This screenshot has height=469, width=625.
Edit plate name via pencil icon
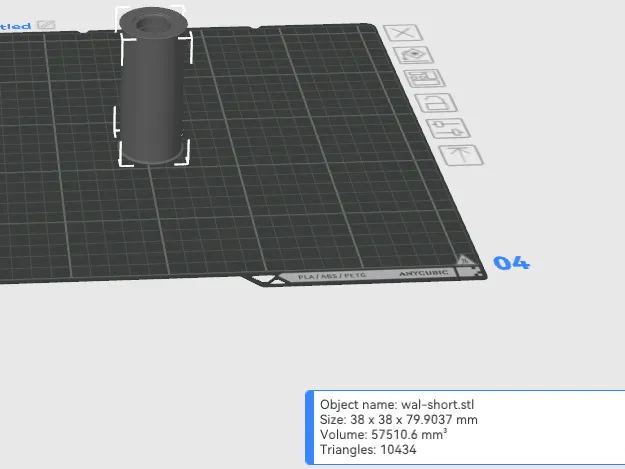coord(46,25)
